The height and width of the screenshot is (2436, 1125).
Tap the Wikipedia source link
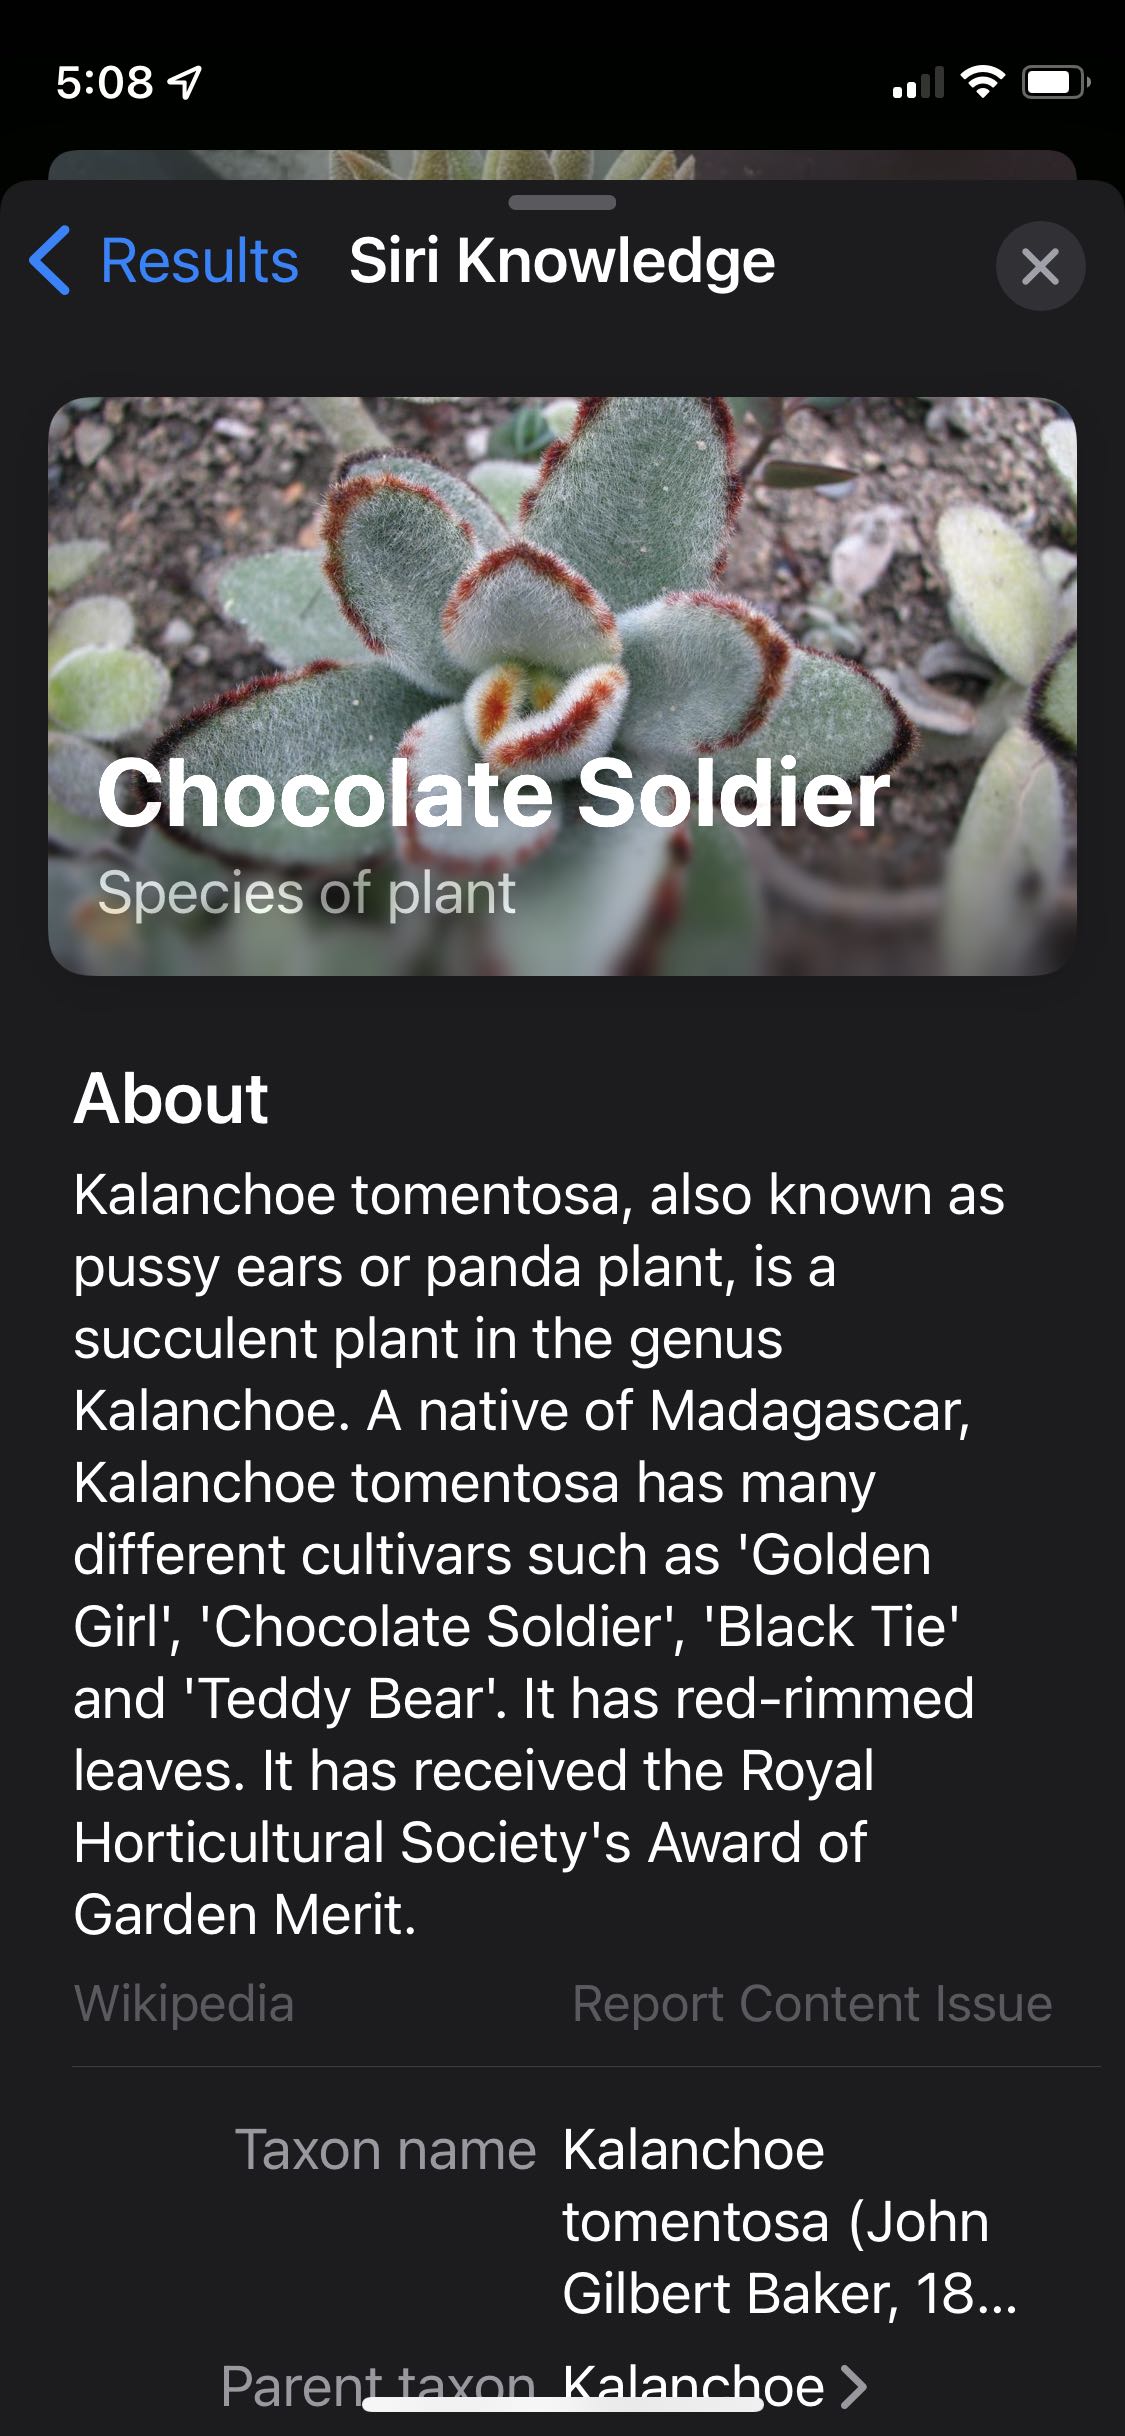pyautogui.click(x=184, y=2003)
